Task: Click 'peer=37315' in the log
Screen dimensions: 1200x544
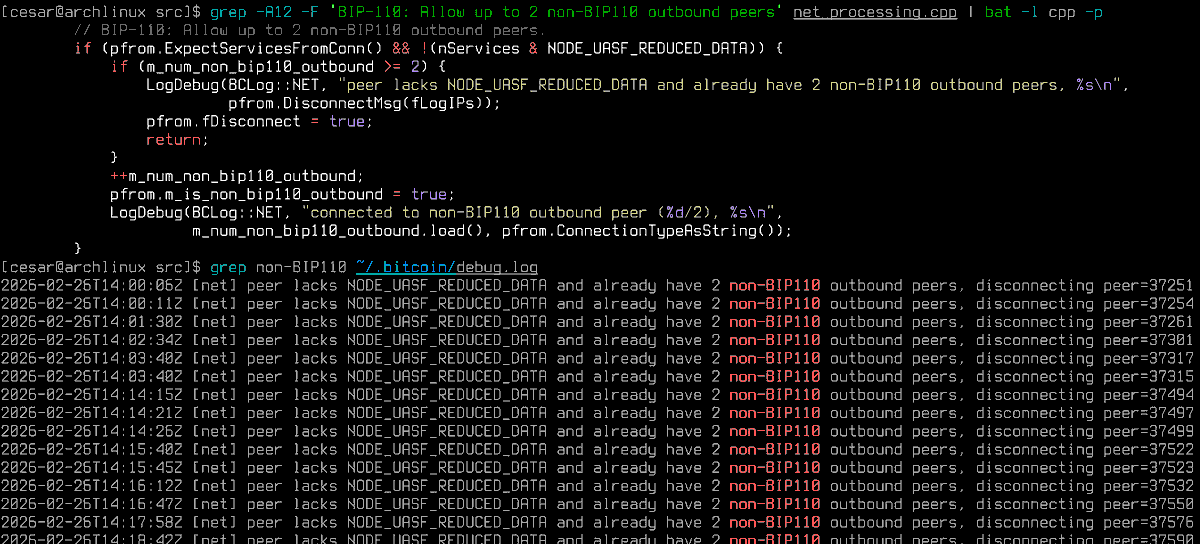Action: 1148,376
